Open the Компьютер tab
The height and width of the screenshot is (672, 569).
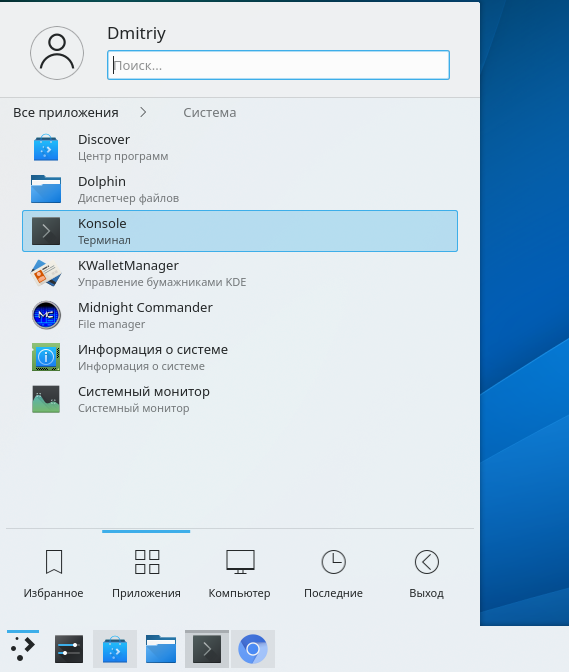(240, 573)
